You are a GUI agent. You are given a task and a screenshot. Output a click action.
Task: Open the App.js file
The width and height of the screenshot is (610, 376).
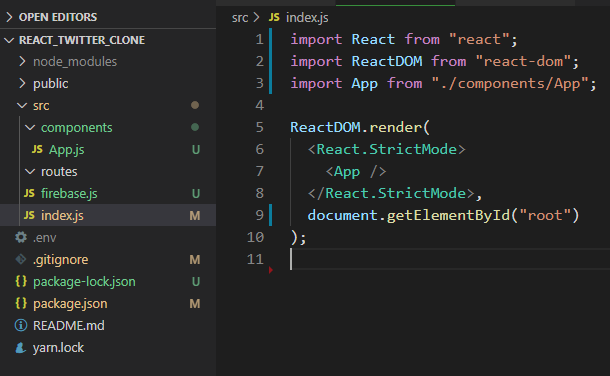(67, 150)
